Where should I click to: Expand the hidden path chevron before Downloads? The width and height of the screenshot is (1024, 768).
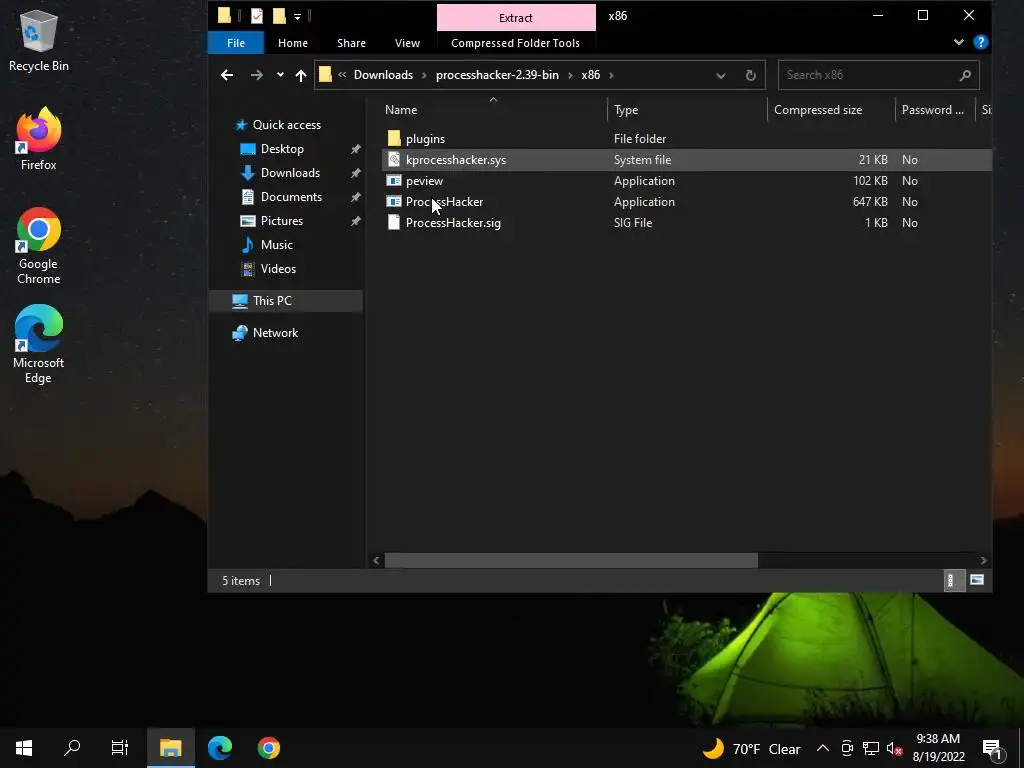[342, 75]
